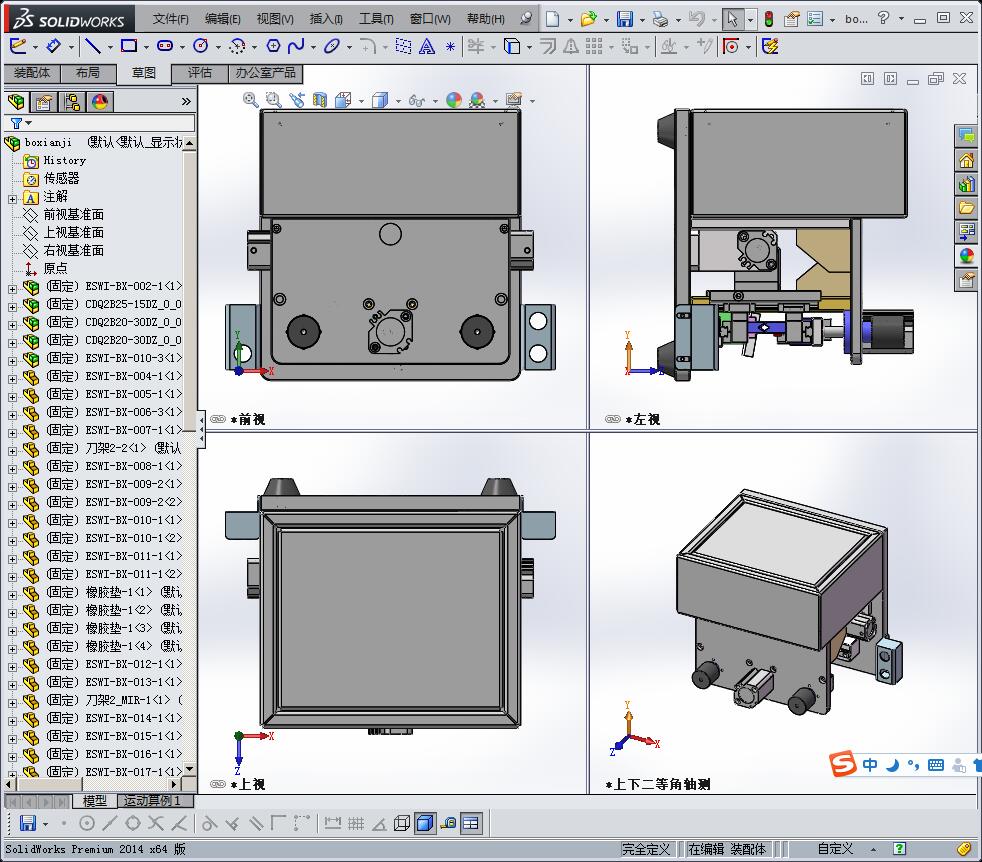Click the measure tape icon in bottom toolbar
This screenshot has width=982, height=862.
448,823
